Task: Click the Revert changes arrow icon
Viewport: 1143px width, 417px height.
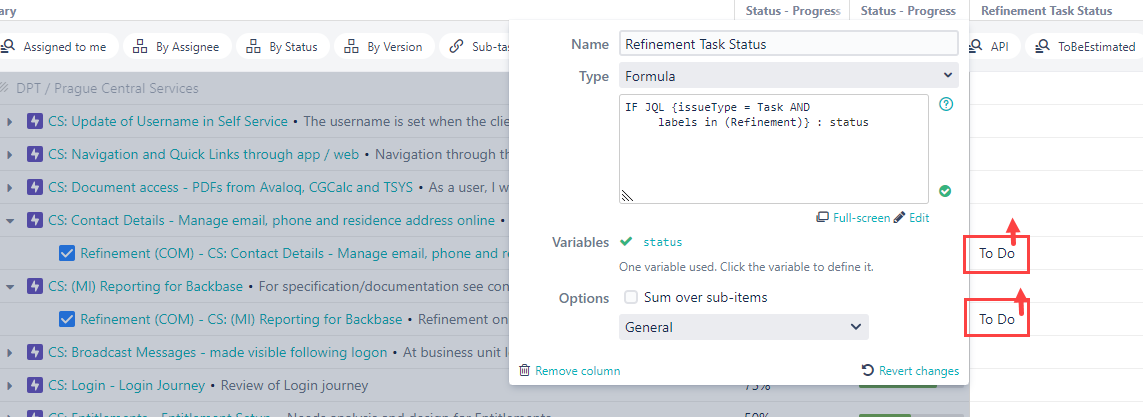Action: [x=867, y=370]
